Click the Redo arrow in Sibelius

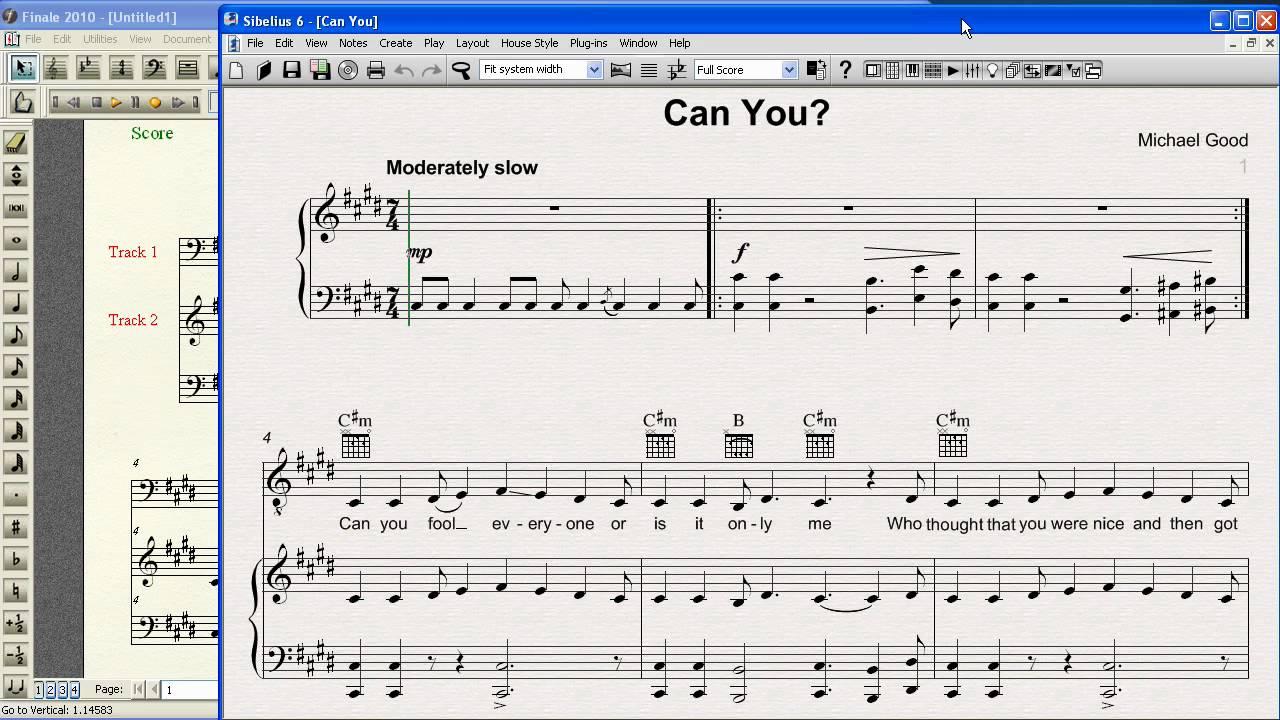click(x=432, y=70)
